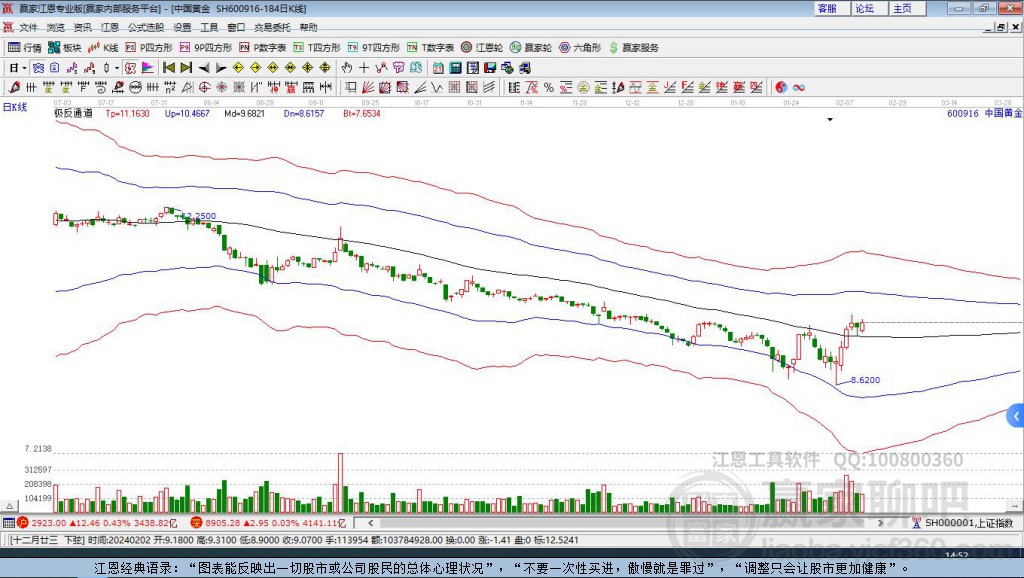1024x578 pixels.
Task: Open the 公式选股 menu
Action: click(x=146, y=27)
